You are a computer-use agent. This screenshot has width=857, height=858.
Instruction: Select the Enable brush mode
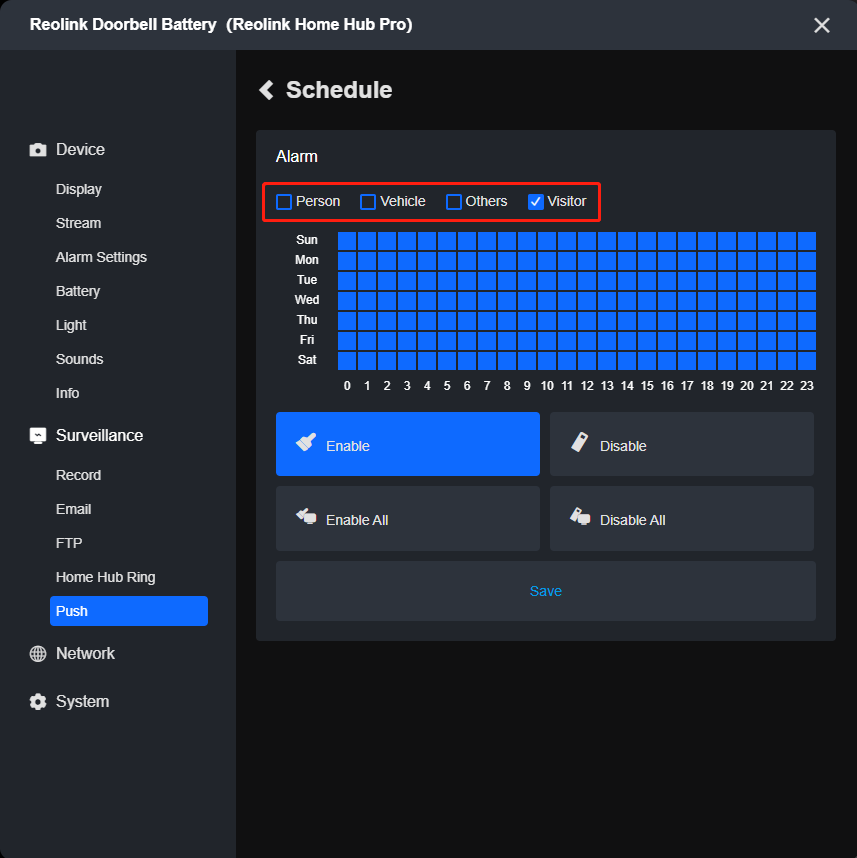coord(408,444)
